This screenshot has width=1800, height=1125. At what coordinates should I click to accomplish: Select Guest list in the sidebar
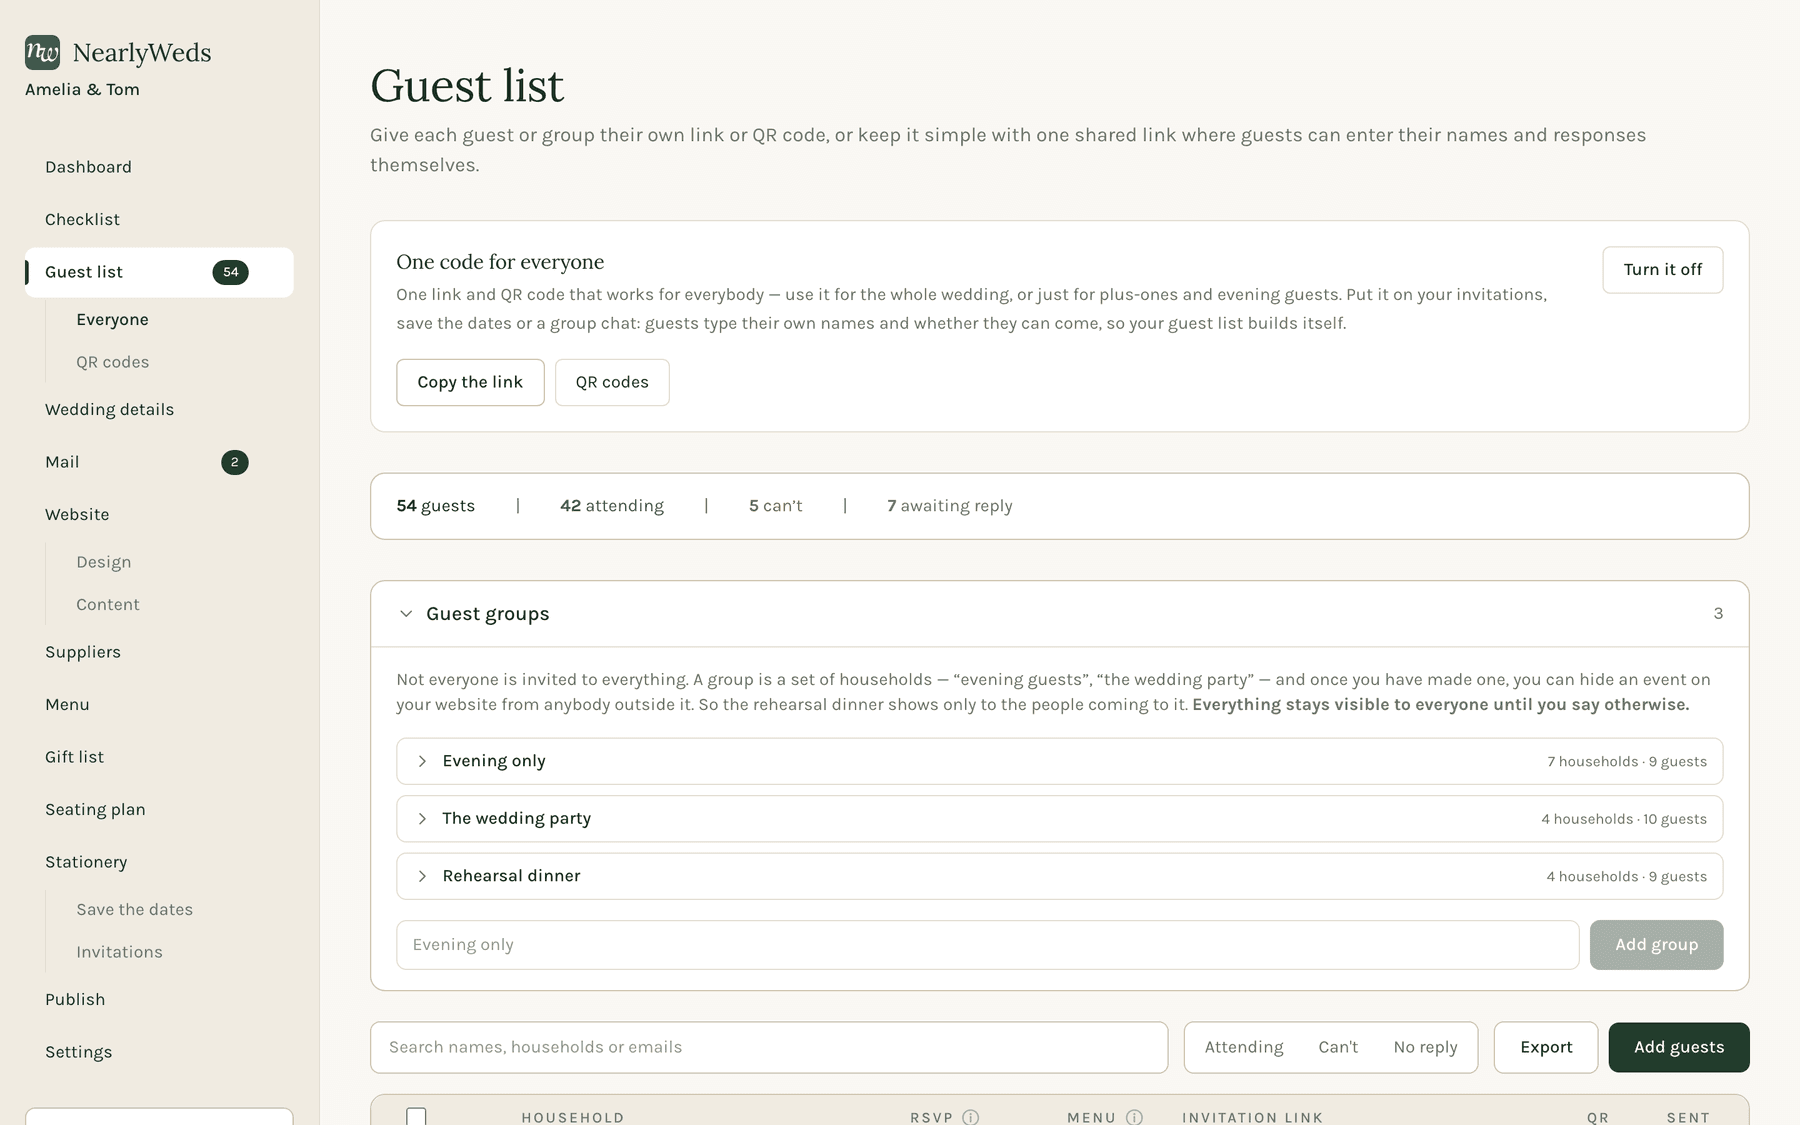159,272
